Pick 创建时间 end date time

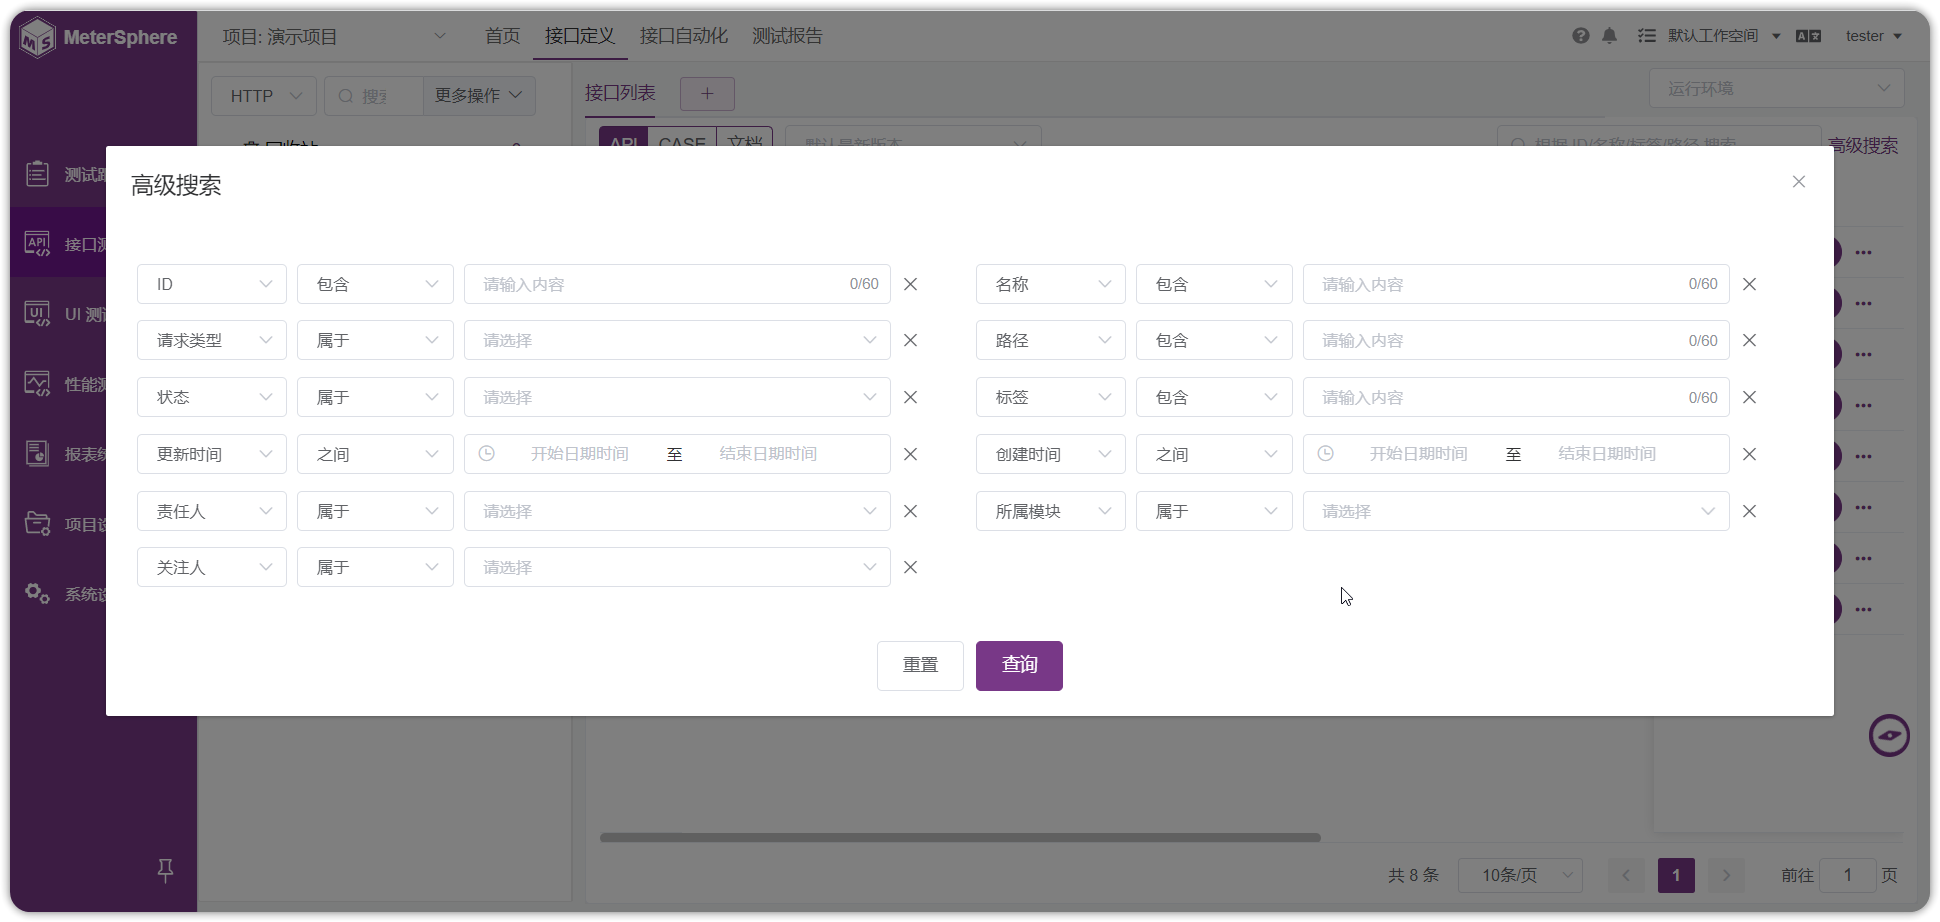pyautogui.click(x=1607, y=454)
